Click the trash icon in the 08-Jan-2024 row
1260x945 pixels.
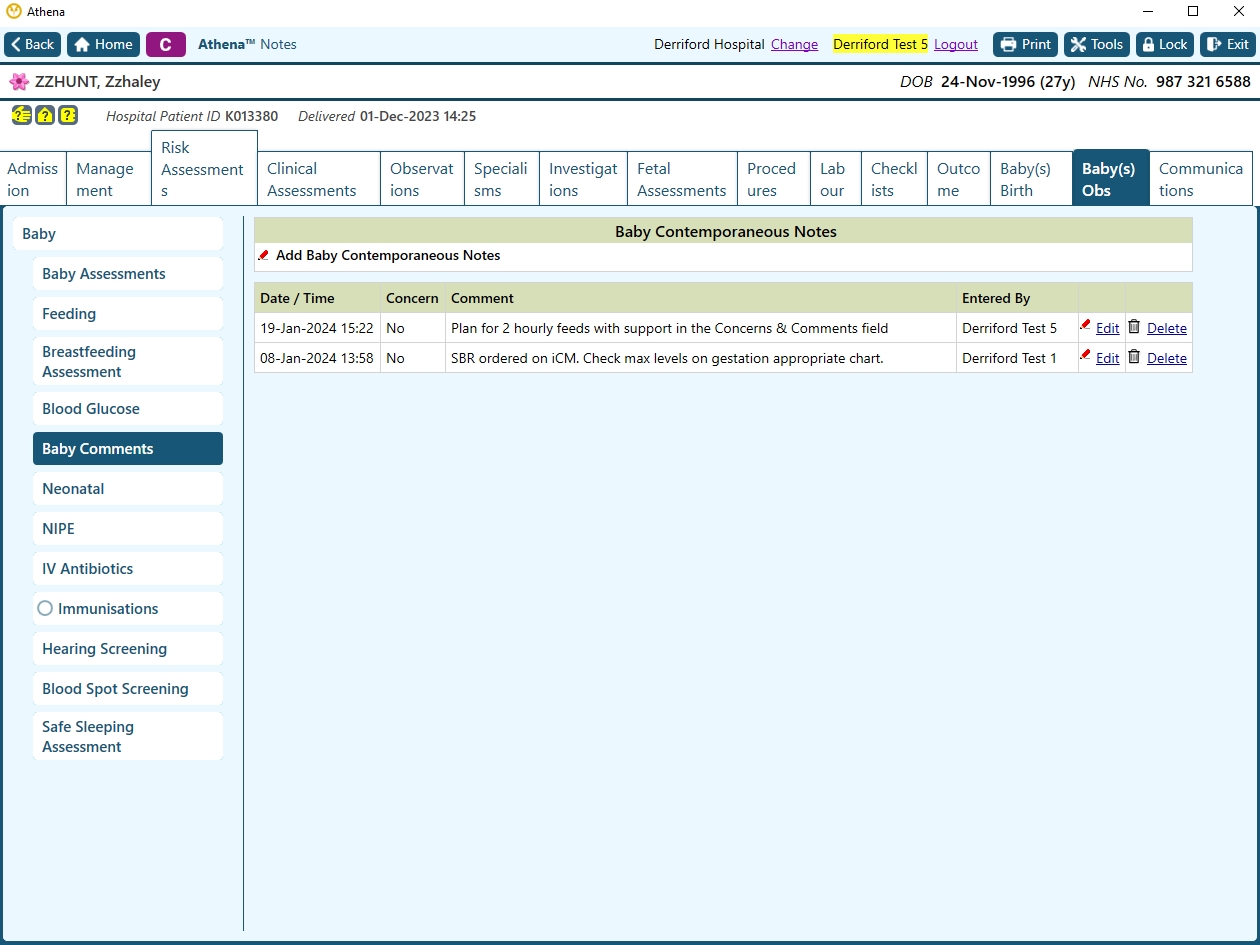pos(1134,356)
